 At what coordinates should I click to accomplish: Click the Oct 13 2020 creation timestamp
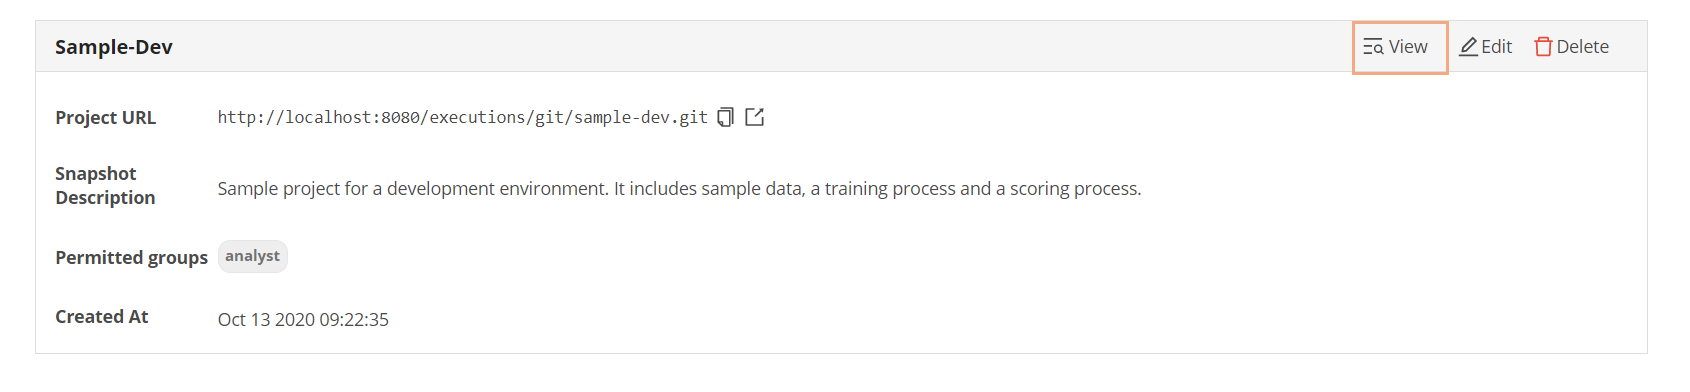pos(303,319)
